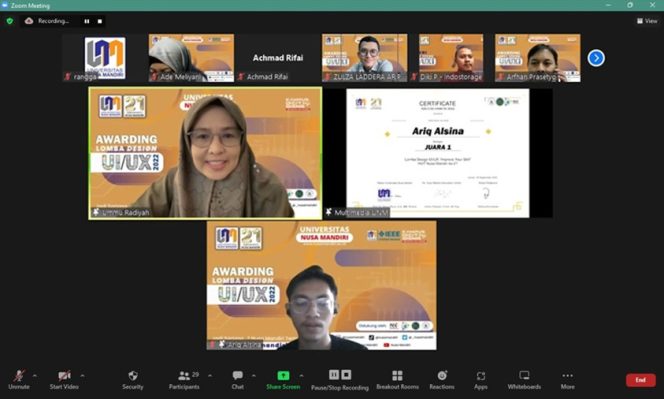Open audio options arrow next to Unmute
Image resolution: width=664 pixels, height=399 pixels.
(x=35, y=375)
